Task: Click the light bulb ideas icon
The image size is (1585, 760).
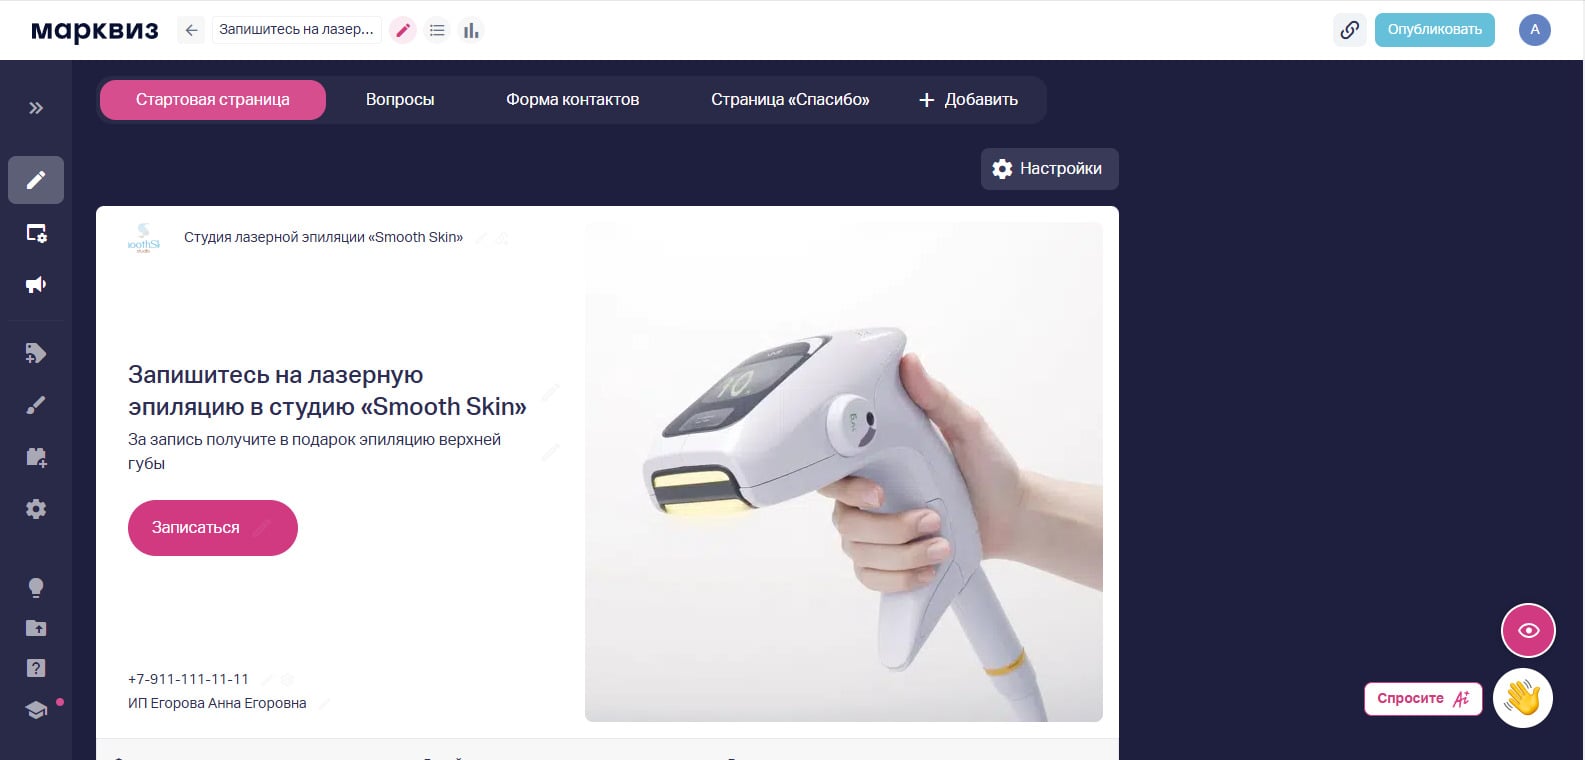Action: tap(36, 588)
